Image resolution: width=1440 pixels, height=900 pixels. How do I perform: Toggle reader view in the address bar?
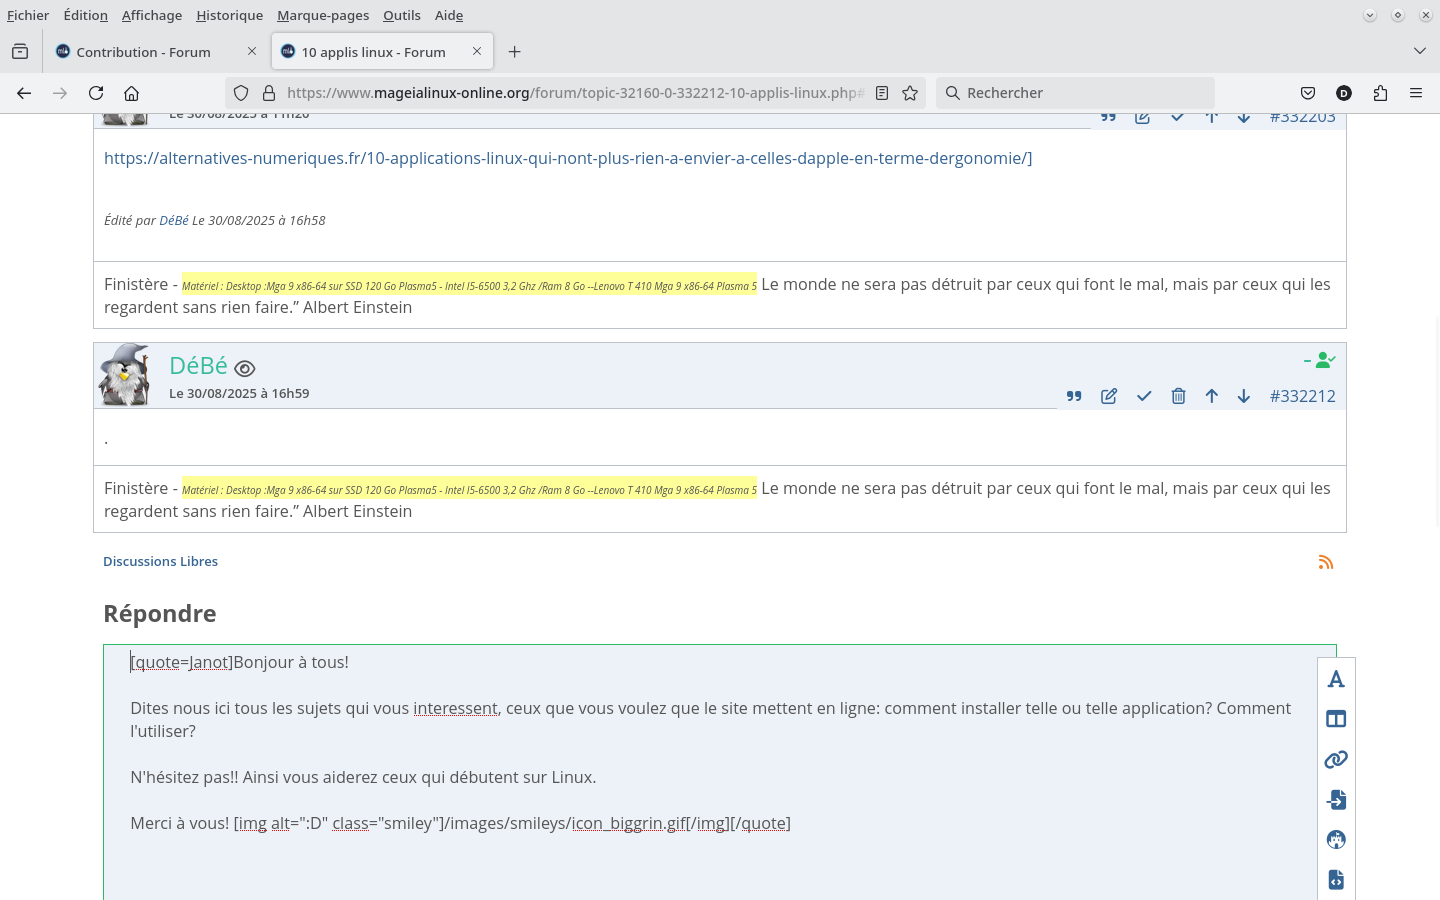click(882, 93)
